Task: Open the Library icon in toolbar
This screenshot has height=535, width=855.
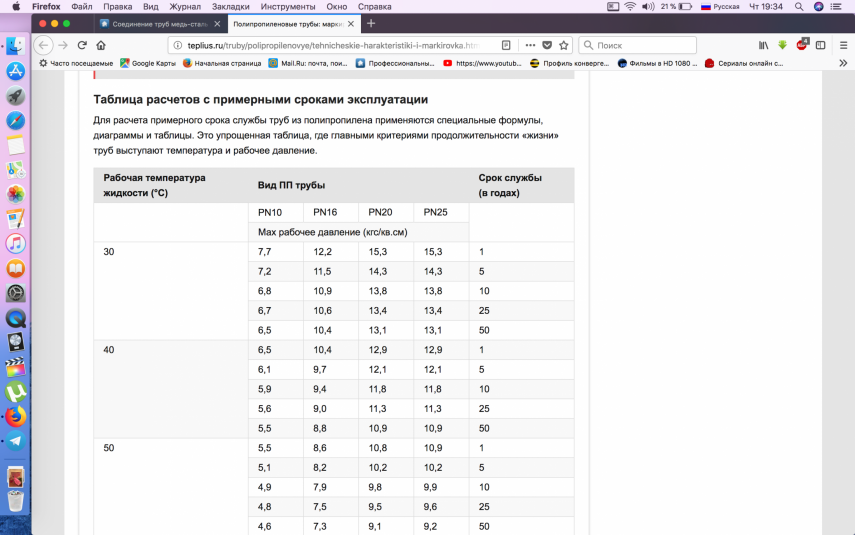Action: tap(763, 45)
